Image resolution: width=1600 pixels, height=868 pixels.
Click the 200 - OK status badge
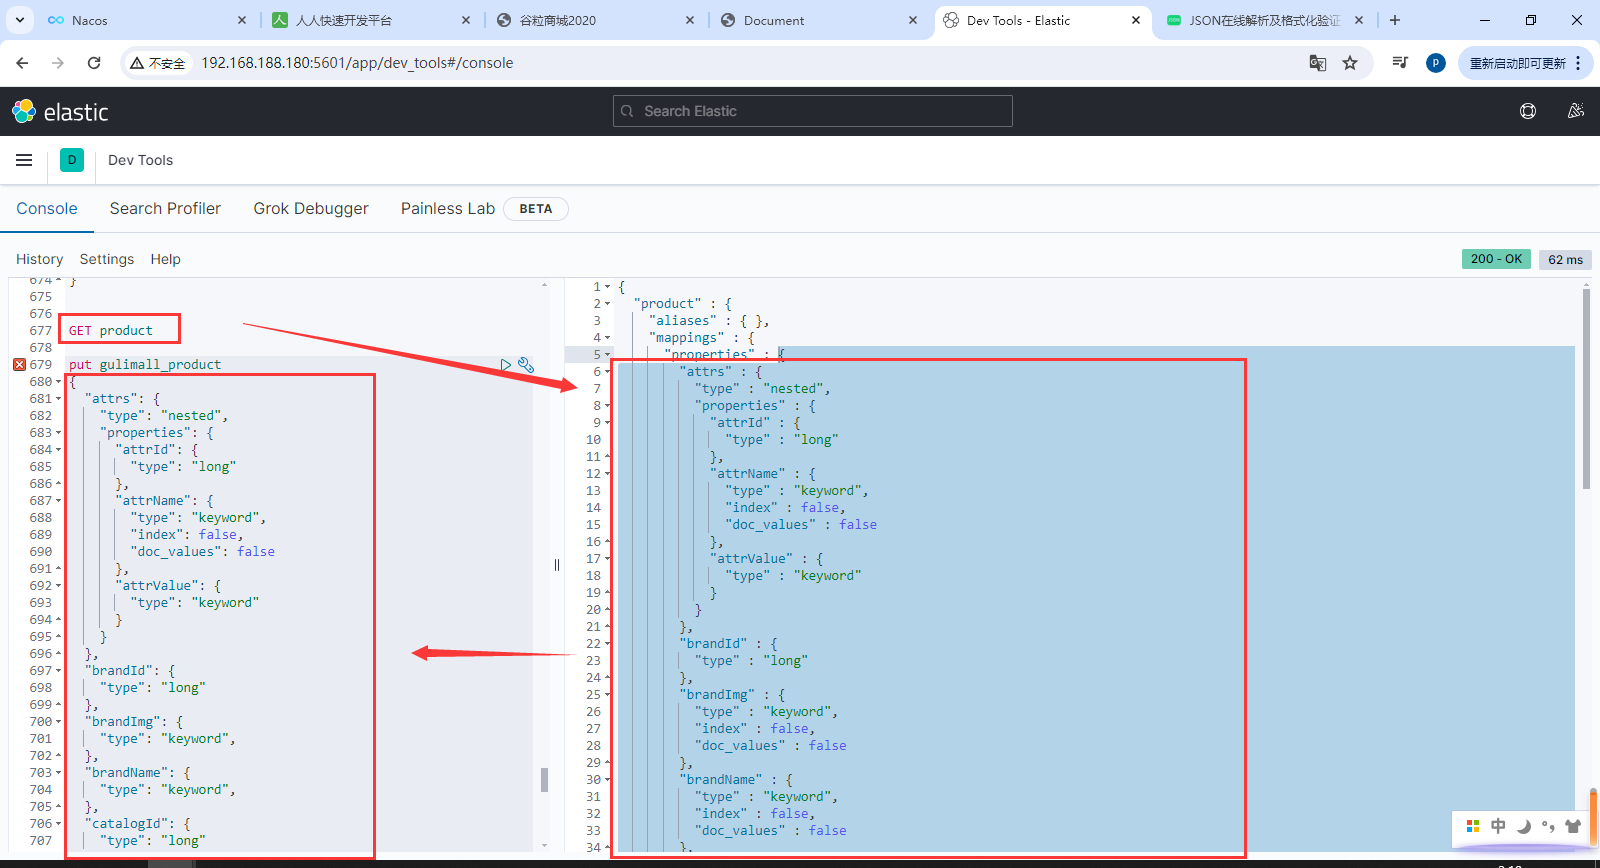pyautogui.click(x=1496, y=259)
